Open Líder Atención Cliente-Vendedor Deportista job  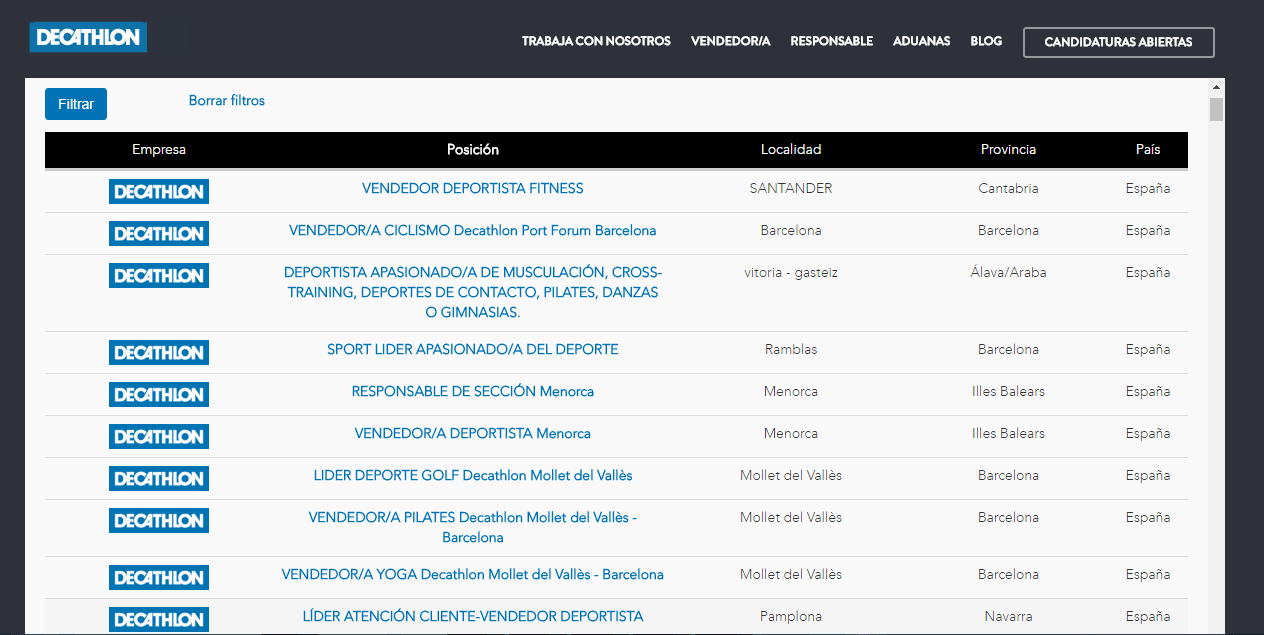pos(473,617)
